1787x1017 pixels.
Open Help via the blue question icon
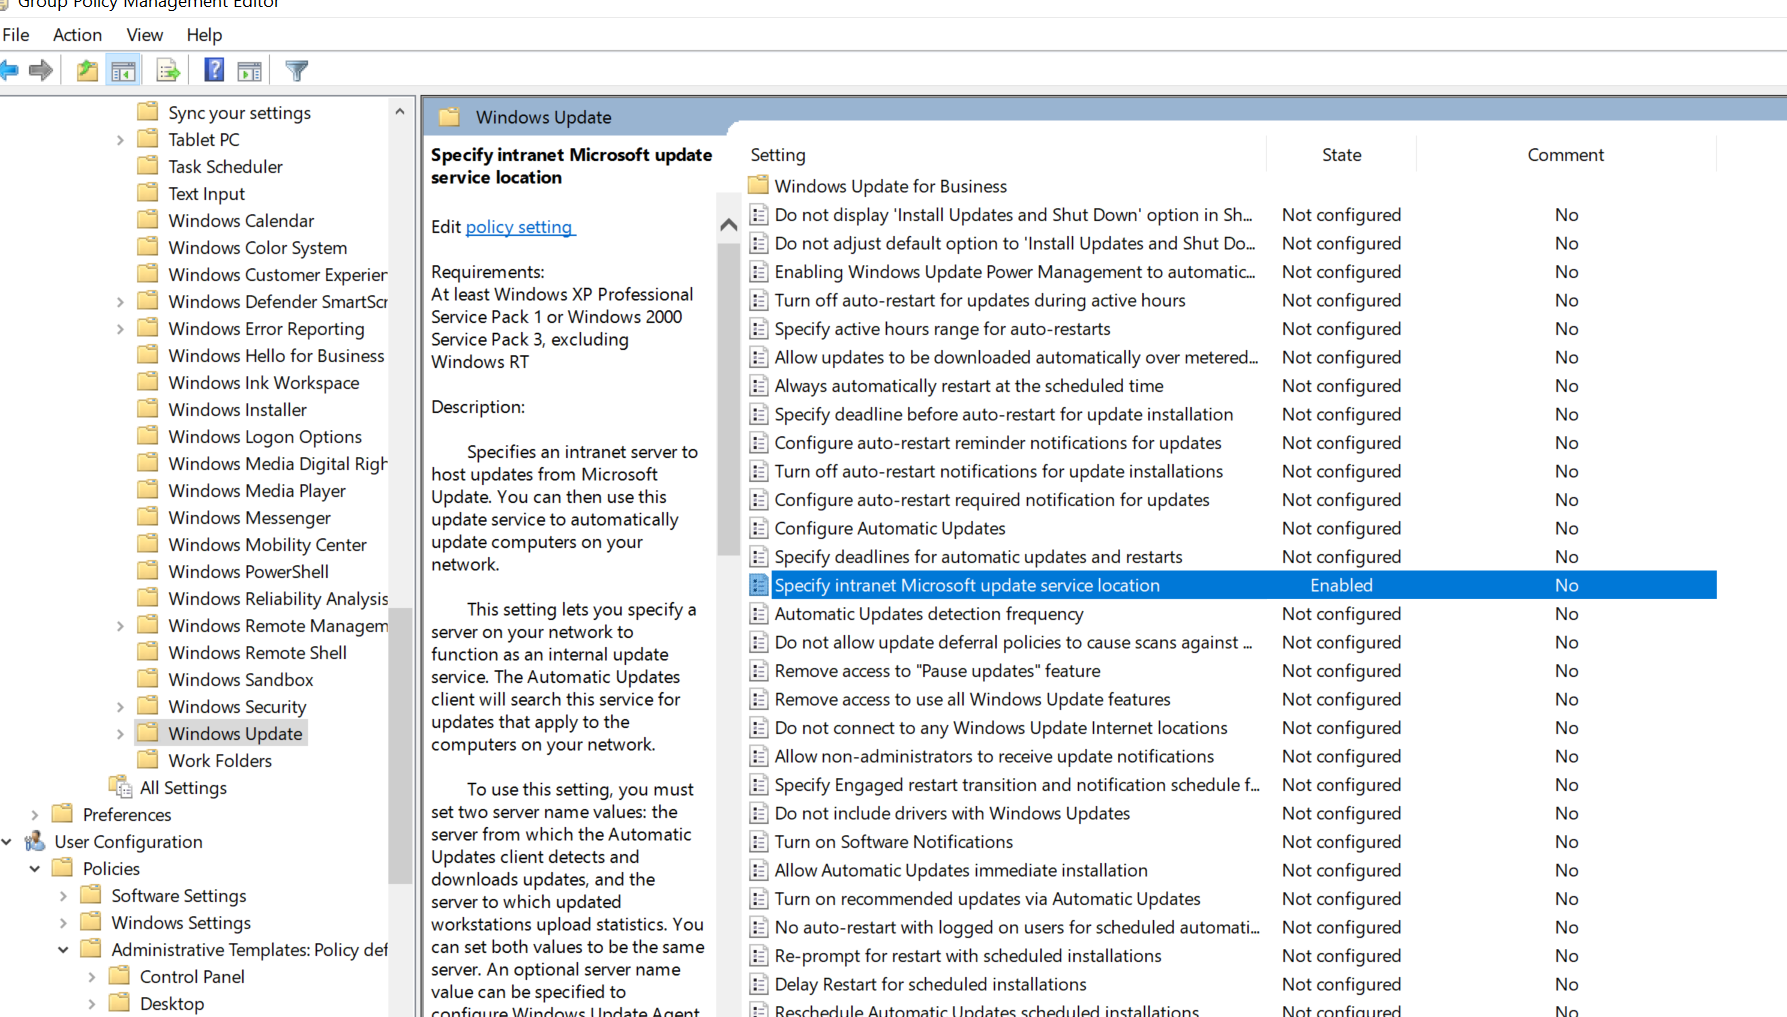[x=214, y=70]
